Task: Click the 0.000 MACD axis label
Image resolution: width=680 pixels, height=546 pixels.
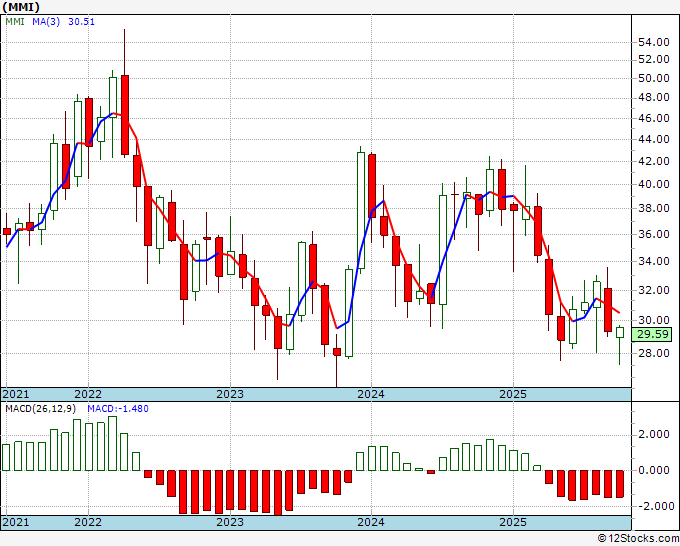Action: (x=654, y=471)
